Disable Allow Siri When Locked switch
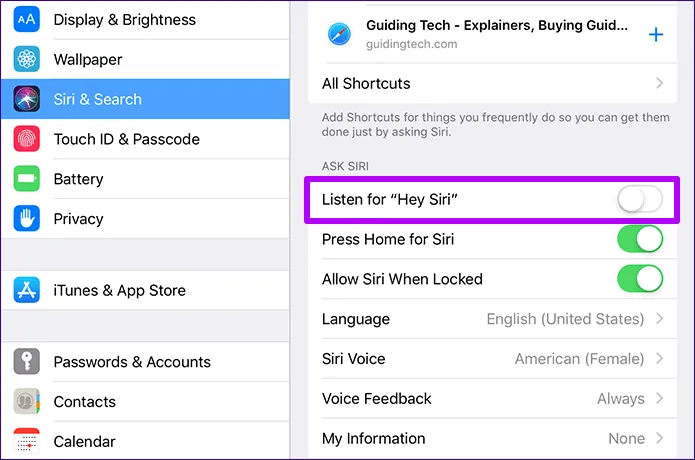Viewport: 695px width, 460px height. [x=639, y=279]
